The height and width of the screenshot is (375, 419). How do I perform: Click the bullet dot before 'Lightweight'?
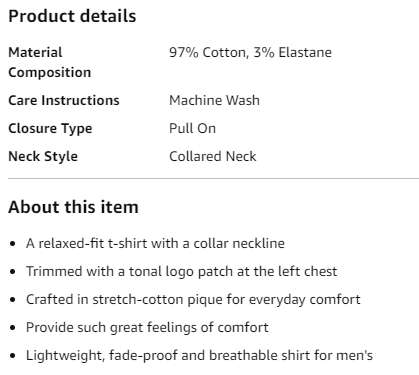point(13,356)
